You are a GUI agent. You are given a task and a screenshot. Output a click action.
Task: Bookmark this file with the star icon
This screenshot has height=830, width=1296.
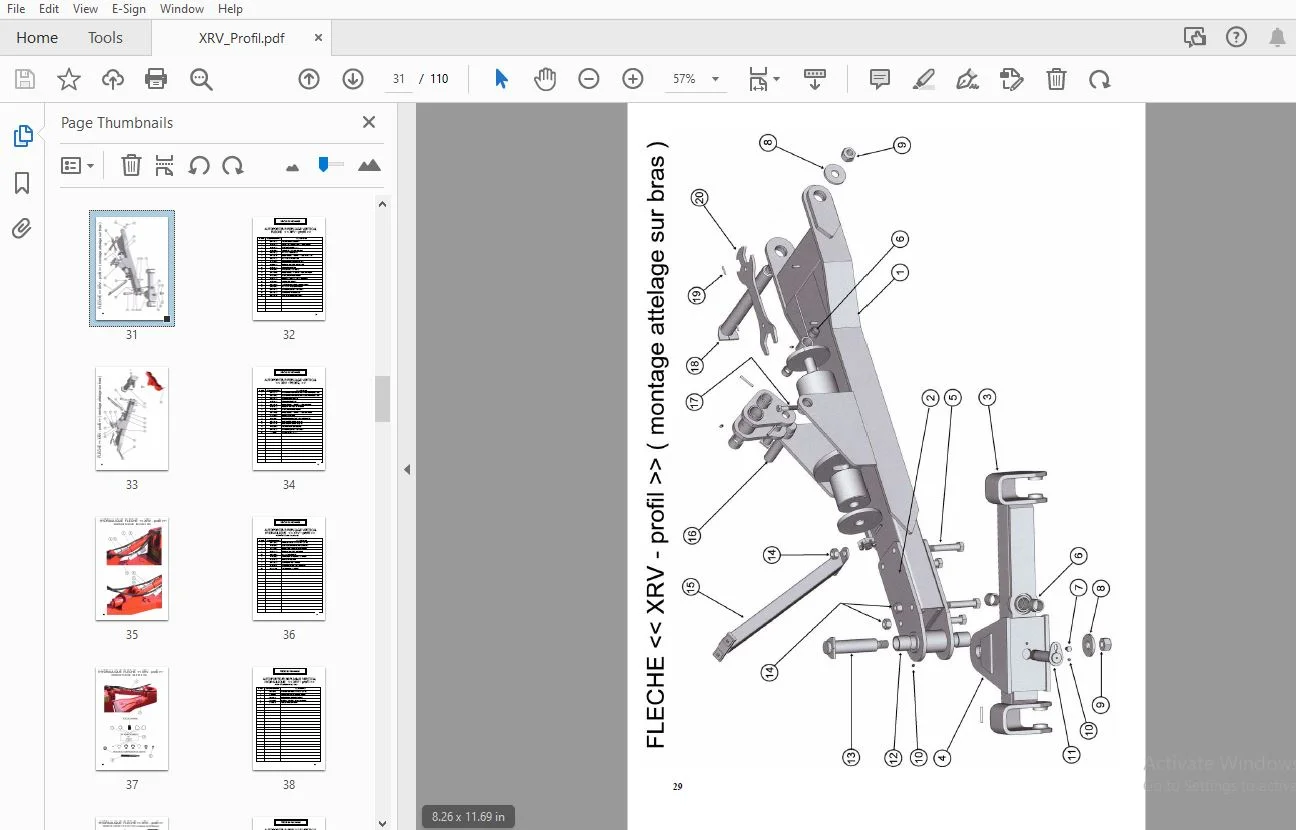(x=69, y=80)
